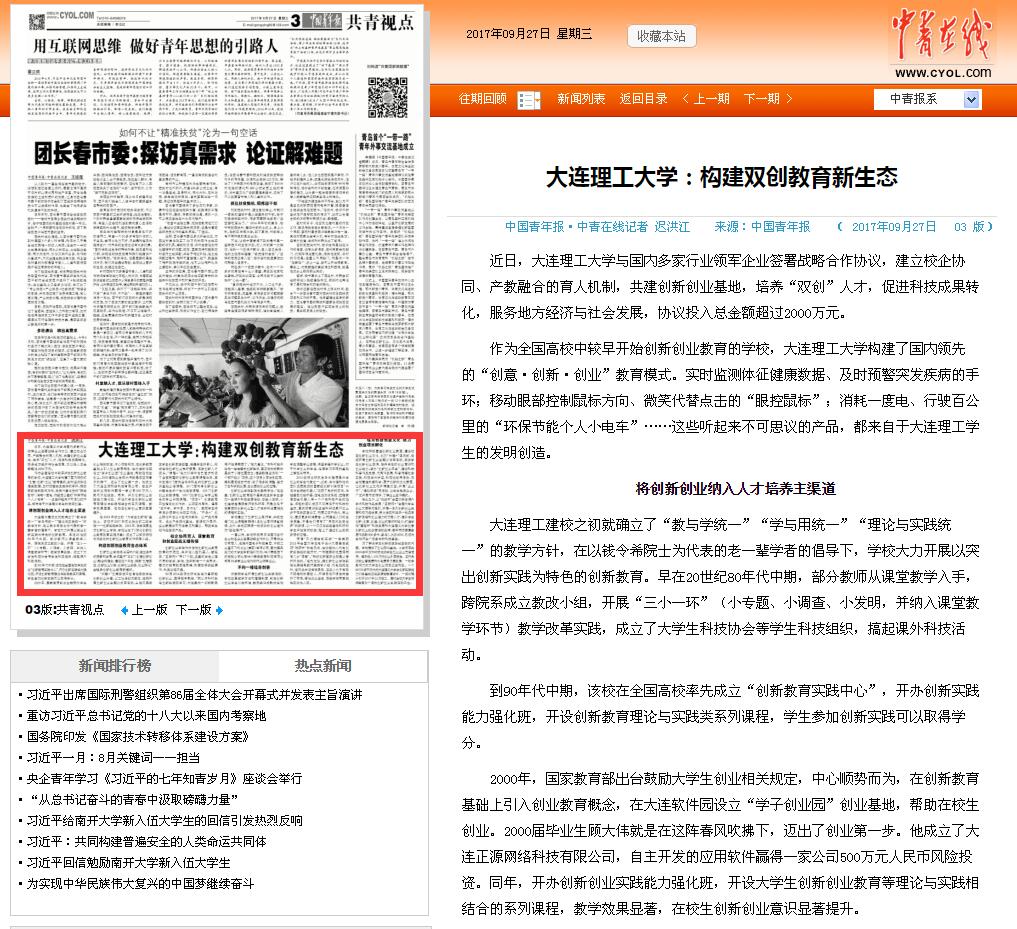Click 上一版 previous page link
This screenshot has height=929, width=1017.
coord(149,610)
